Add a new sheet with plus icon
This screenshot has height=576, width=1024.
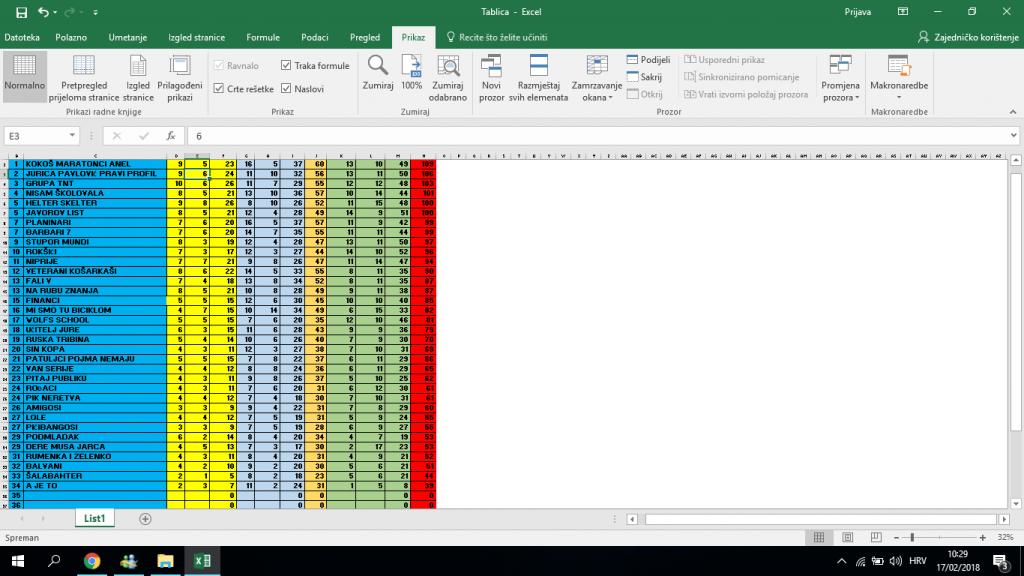[145, 518]
